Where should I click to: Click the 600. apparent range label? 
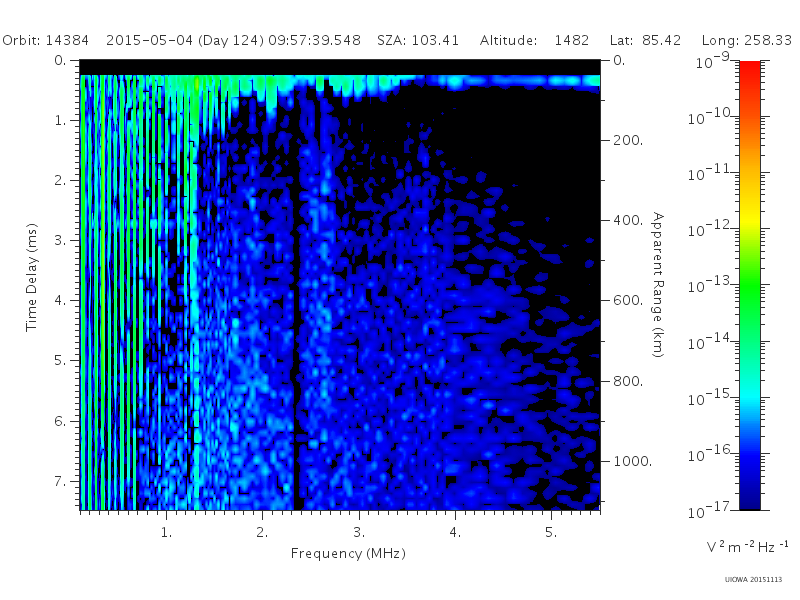(628, 301)
